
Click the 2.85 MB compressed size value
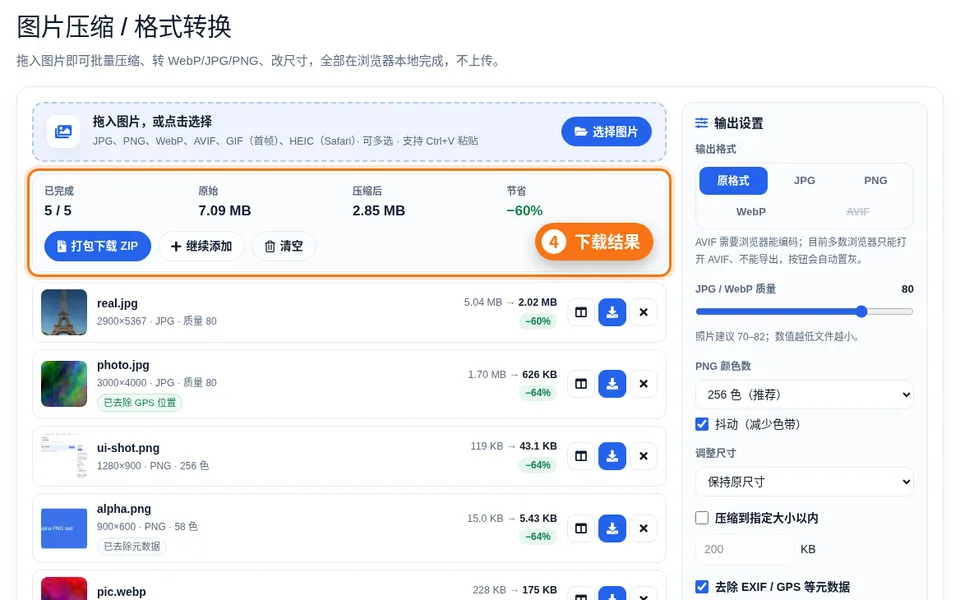[378, 211]
